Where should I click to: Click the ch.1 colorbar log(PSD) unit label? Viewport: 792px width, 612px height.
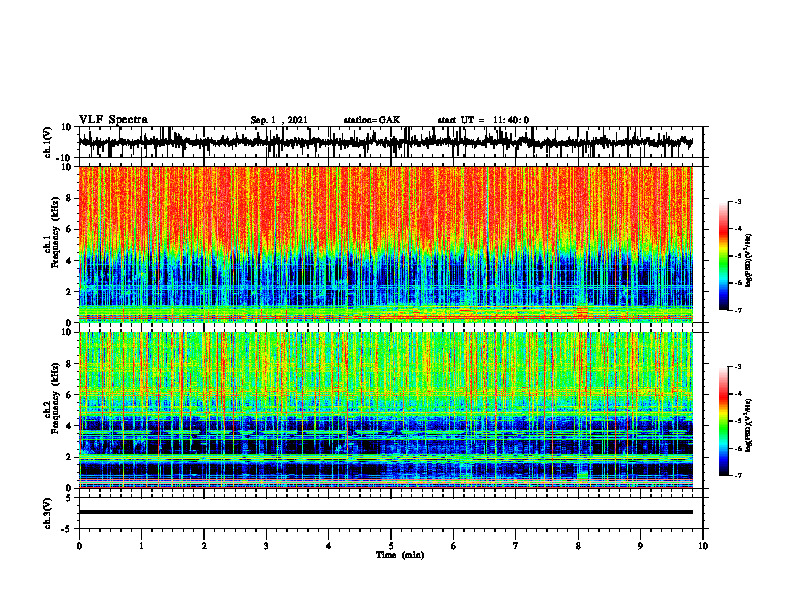(748, 260)
